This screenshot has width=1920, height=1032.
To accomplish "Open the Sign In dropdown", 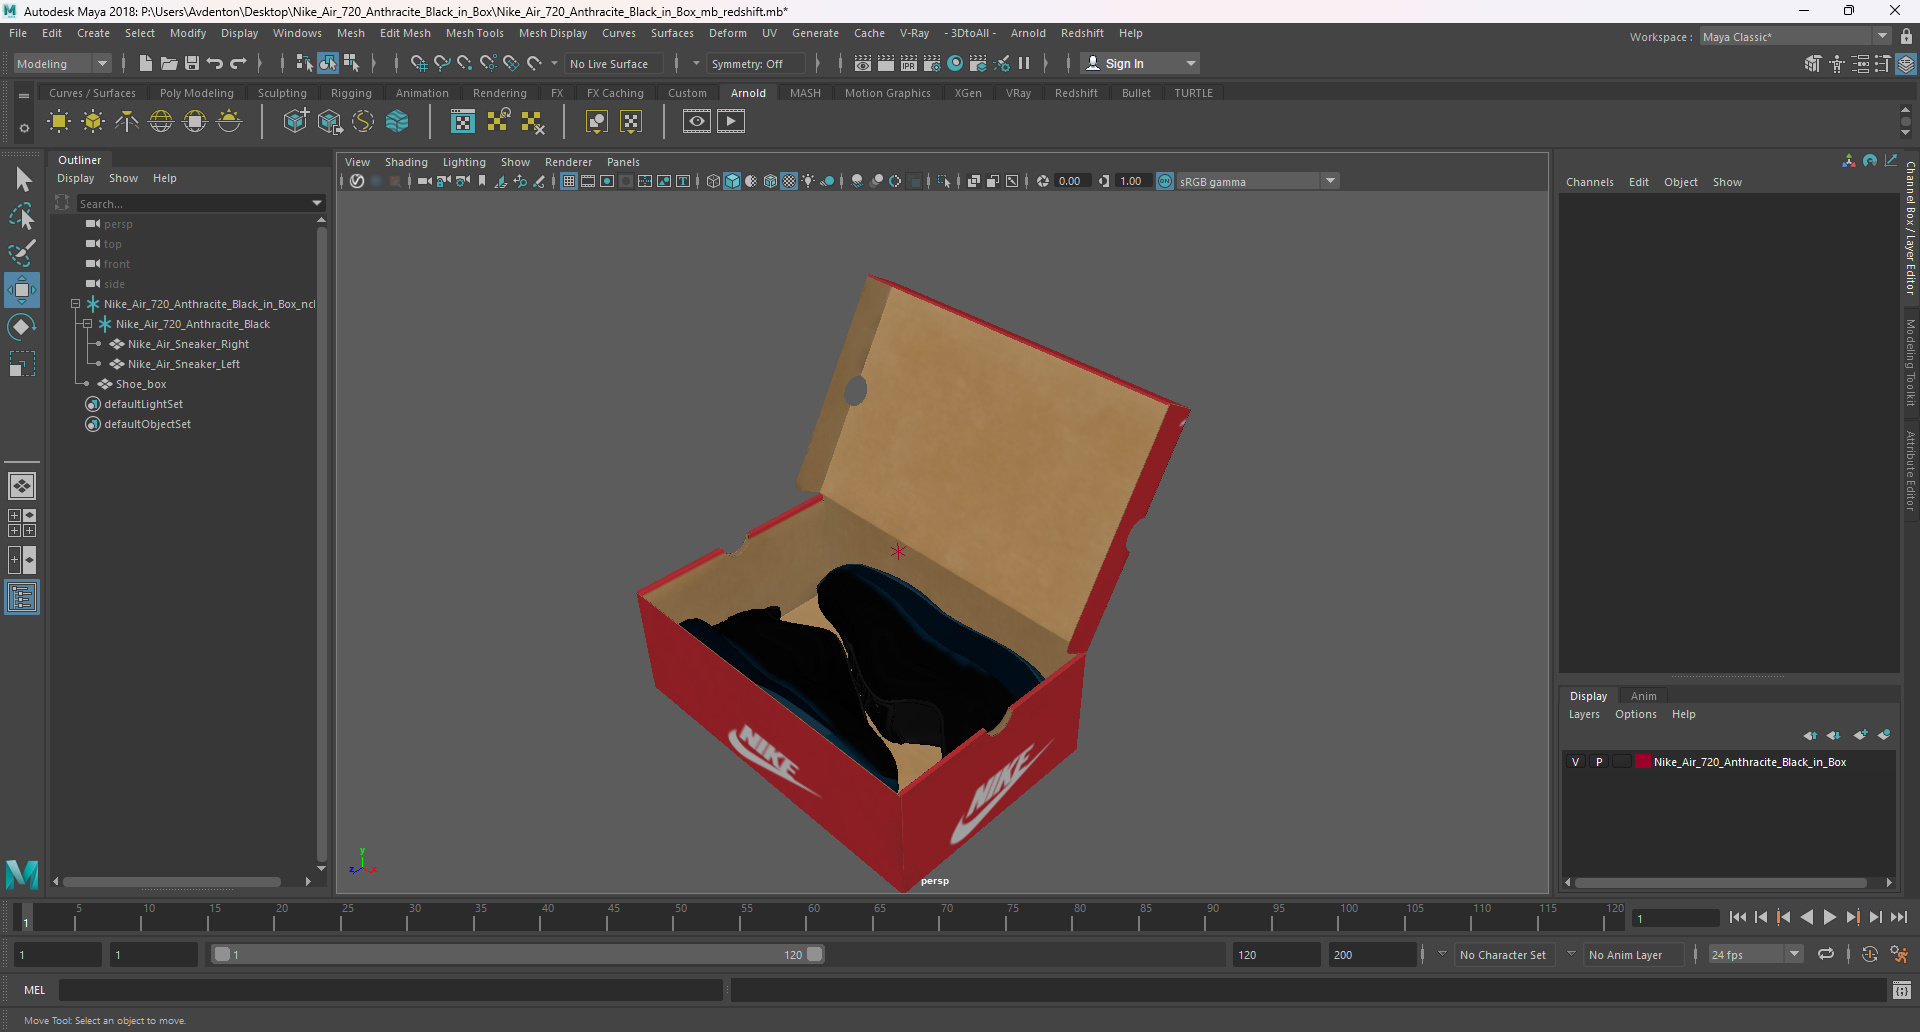I will [x=1141, y=63].
